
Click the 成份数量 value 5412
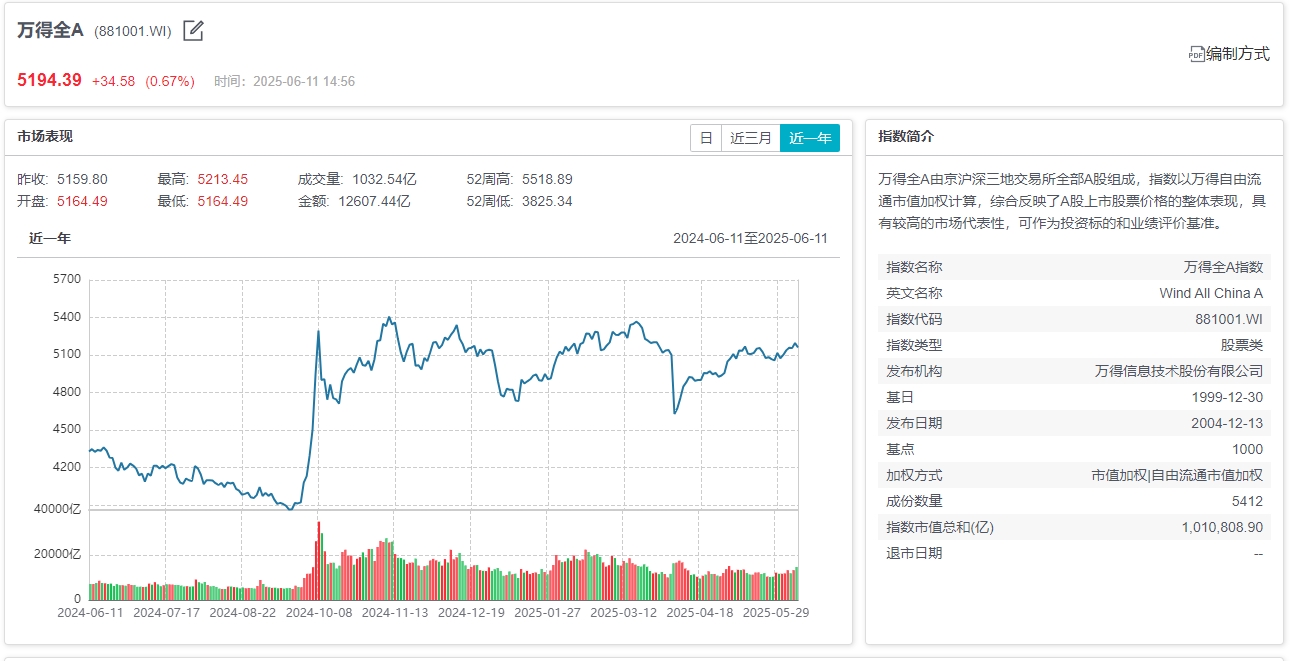tap(1247, 501)
